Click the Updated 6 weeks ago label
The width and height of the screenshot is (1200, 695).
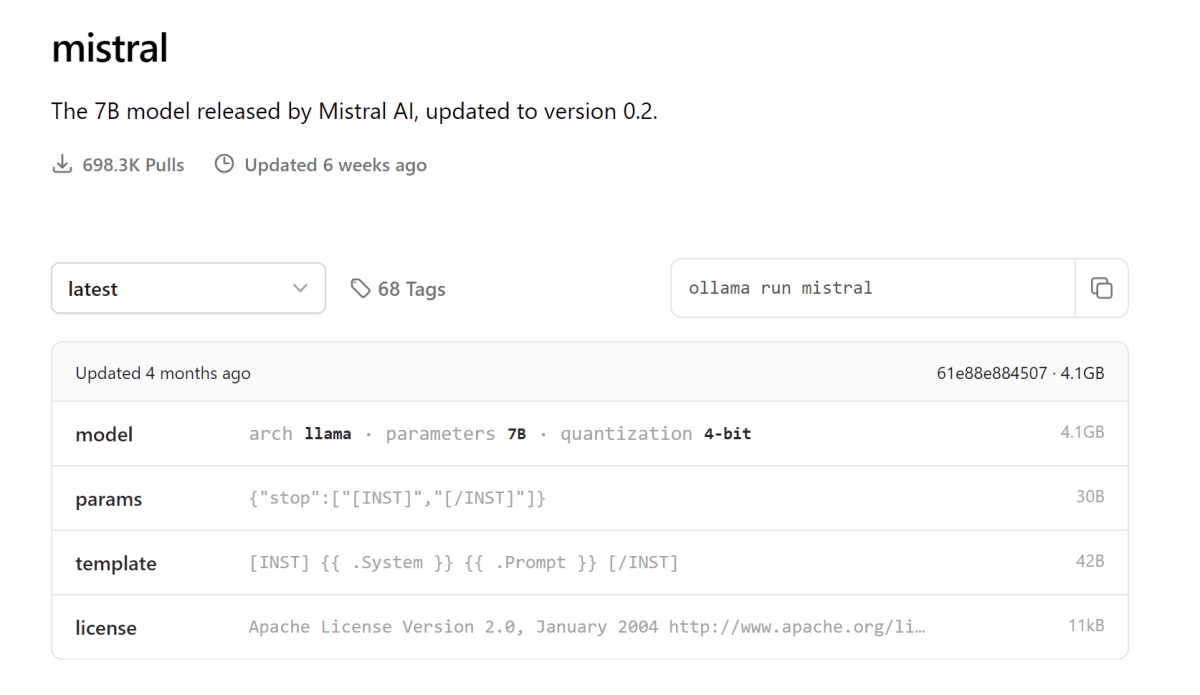click(x=335, y=165)
